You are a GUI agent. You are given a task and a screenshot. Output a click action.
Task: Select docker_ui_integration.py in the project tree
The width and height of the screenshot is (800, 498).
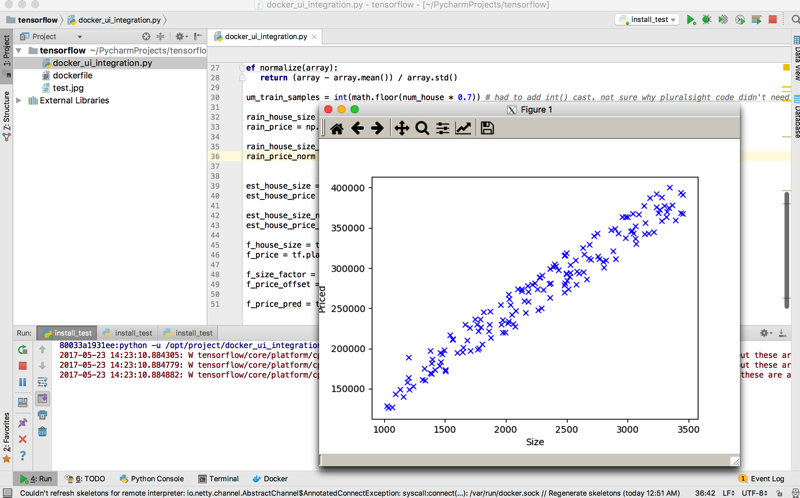[103, 63]
